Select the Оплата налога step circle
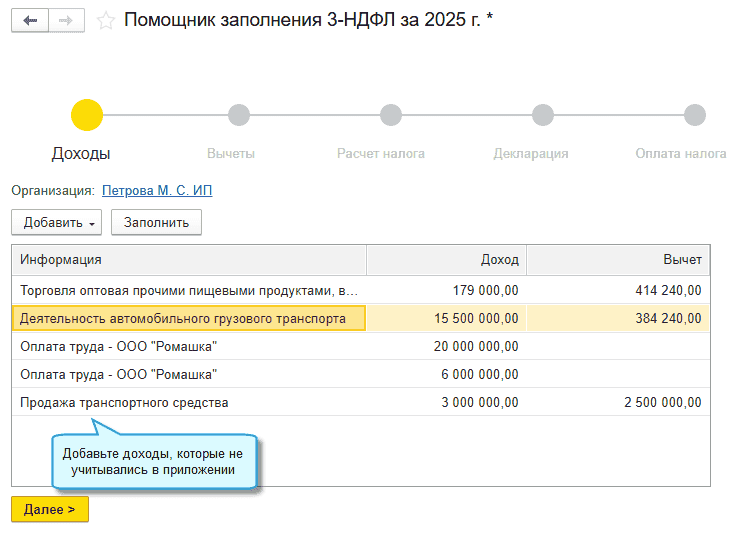The height and width of the screenshot is (544, 735). (x=694, y=115)
